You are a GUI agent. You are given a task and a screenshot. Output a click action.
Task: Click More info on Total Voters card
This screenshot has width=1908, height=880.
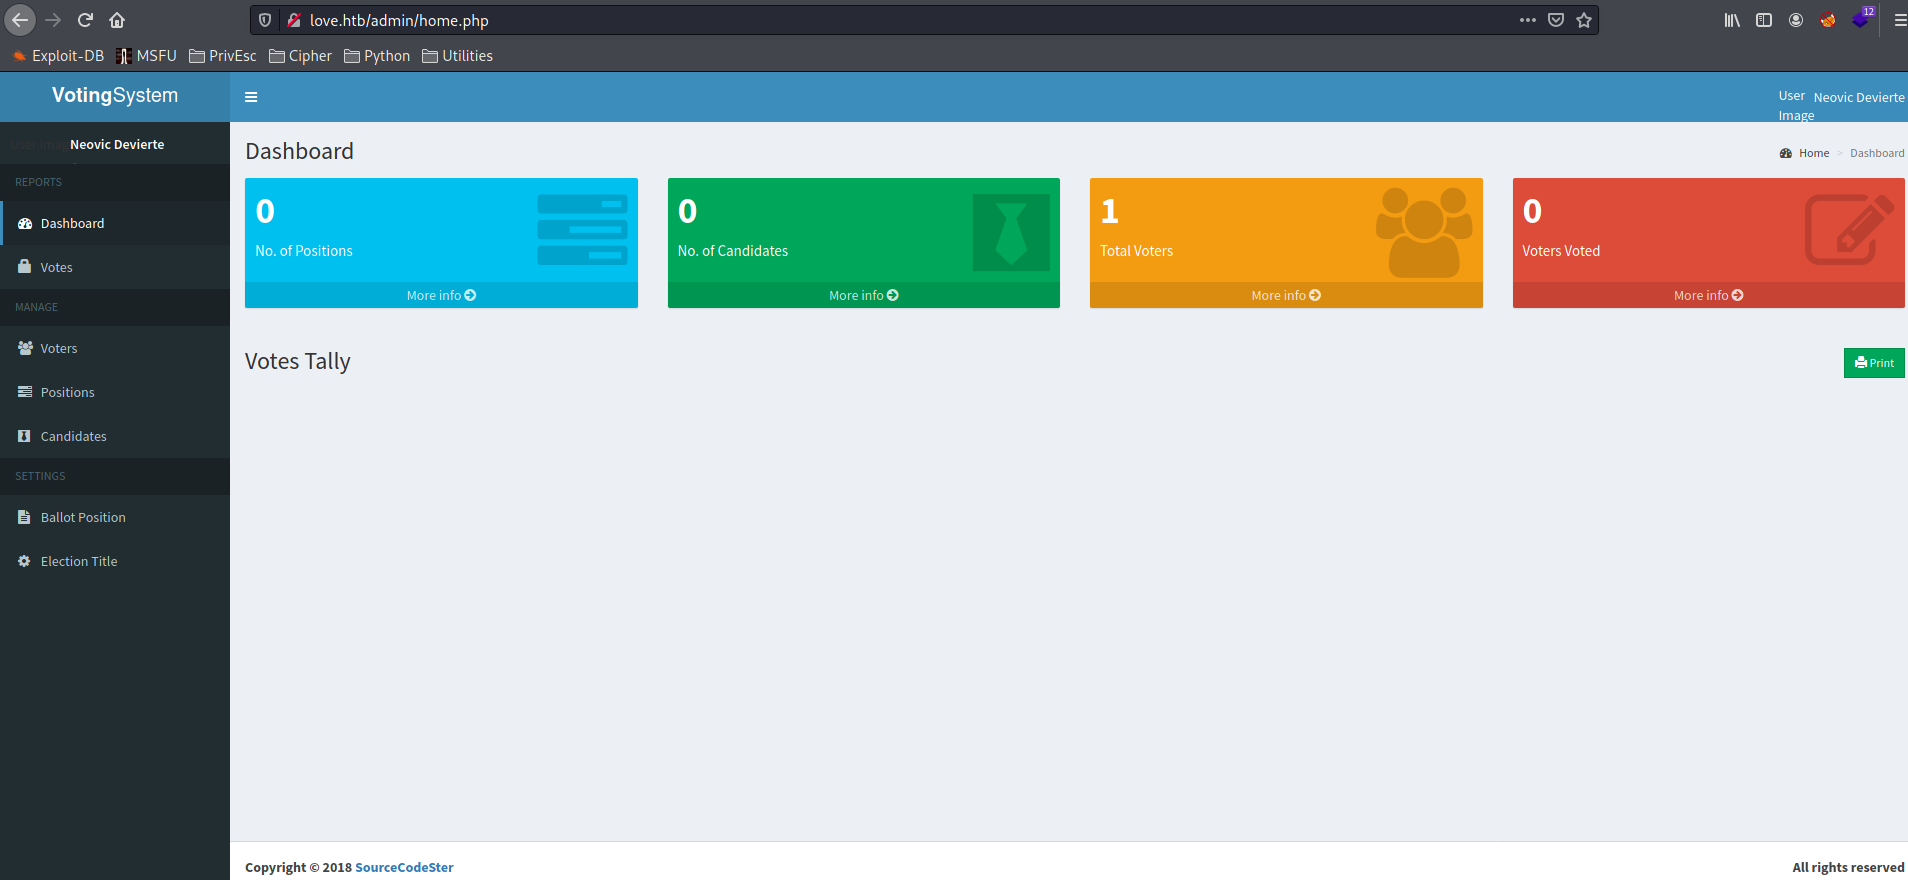[x=1285, y=295]
